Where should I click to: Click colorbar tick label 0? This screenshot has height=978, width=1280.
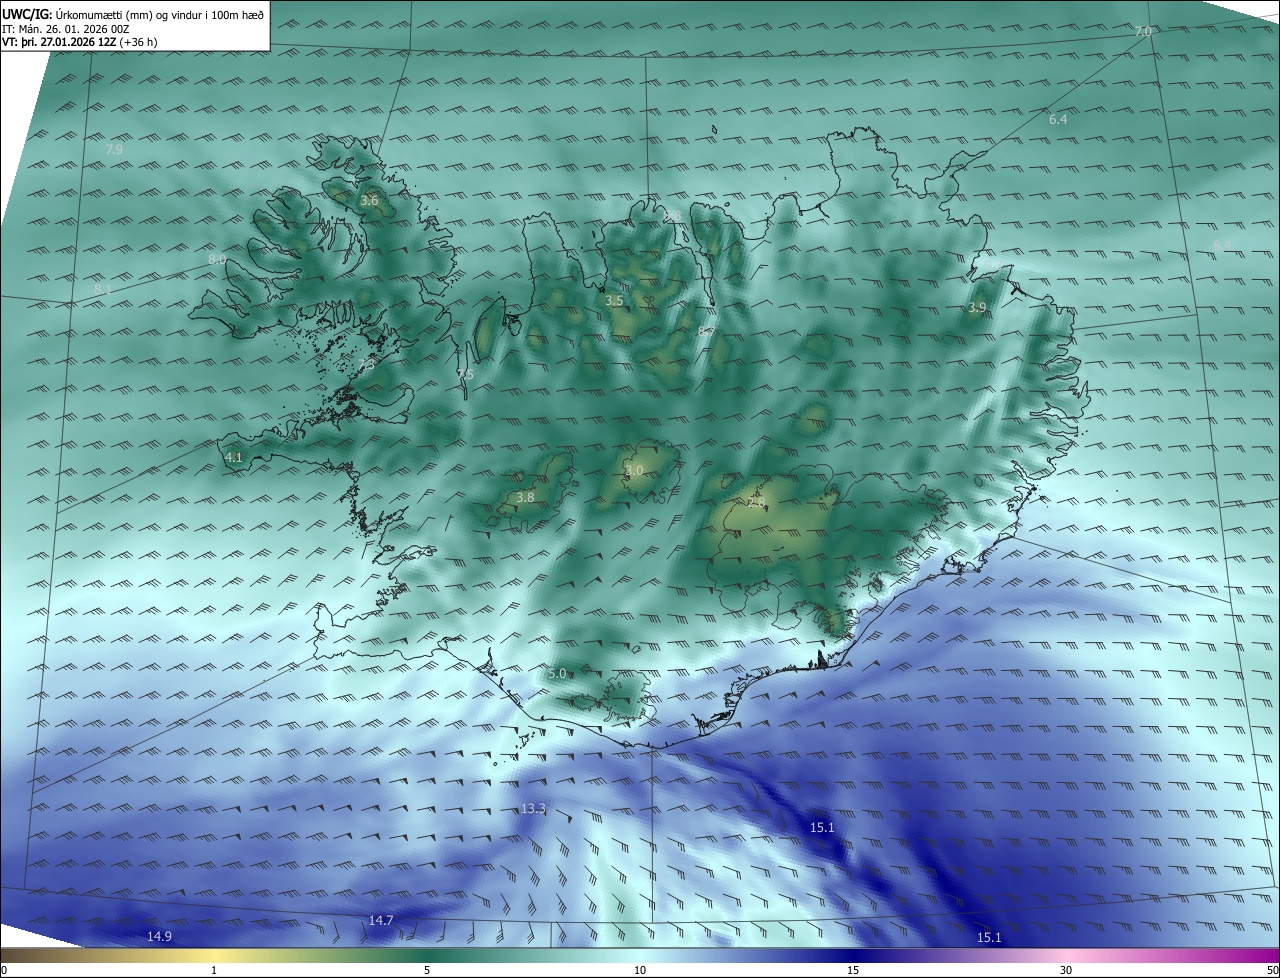tap(3, 970)
